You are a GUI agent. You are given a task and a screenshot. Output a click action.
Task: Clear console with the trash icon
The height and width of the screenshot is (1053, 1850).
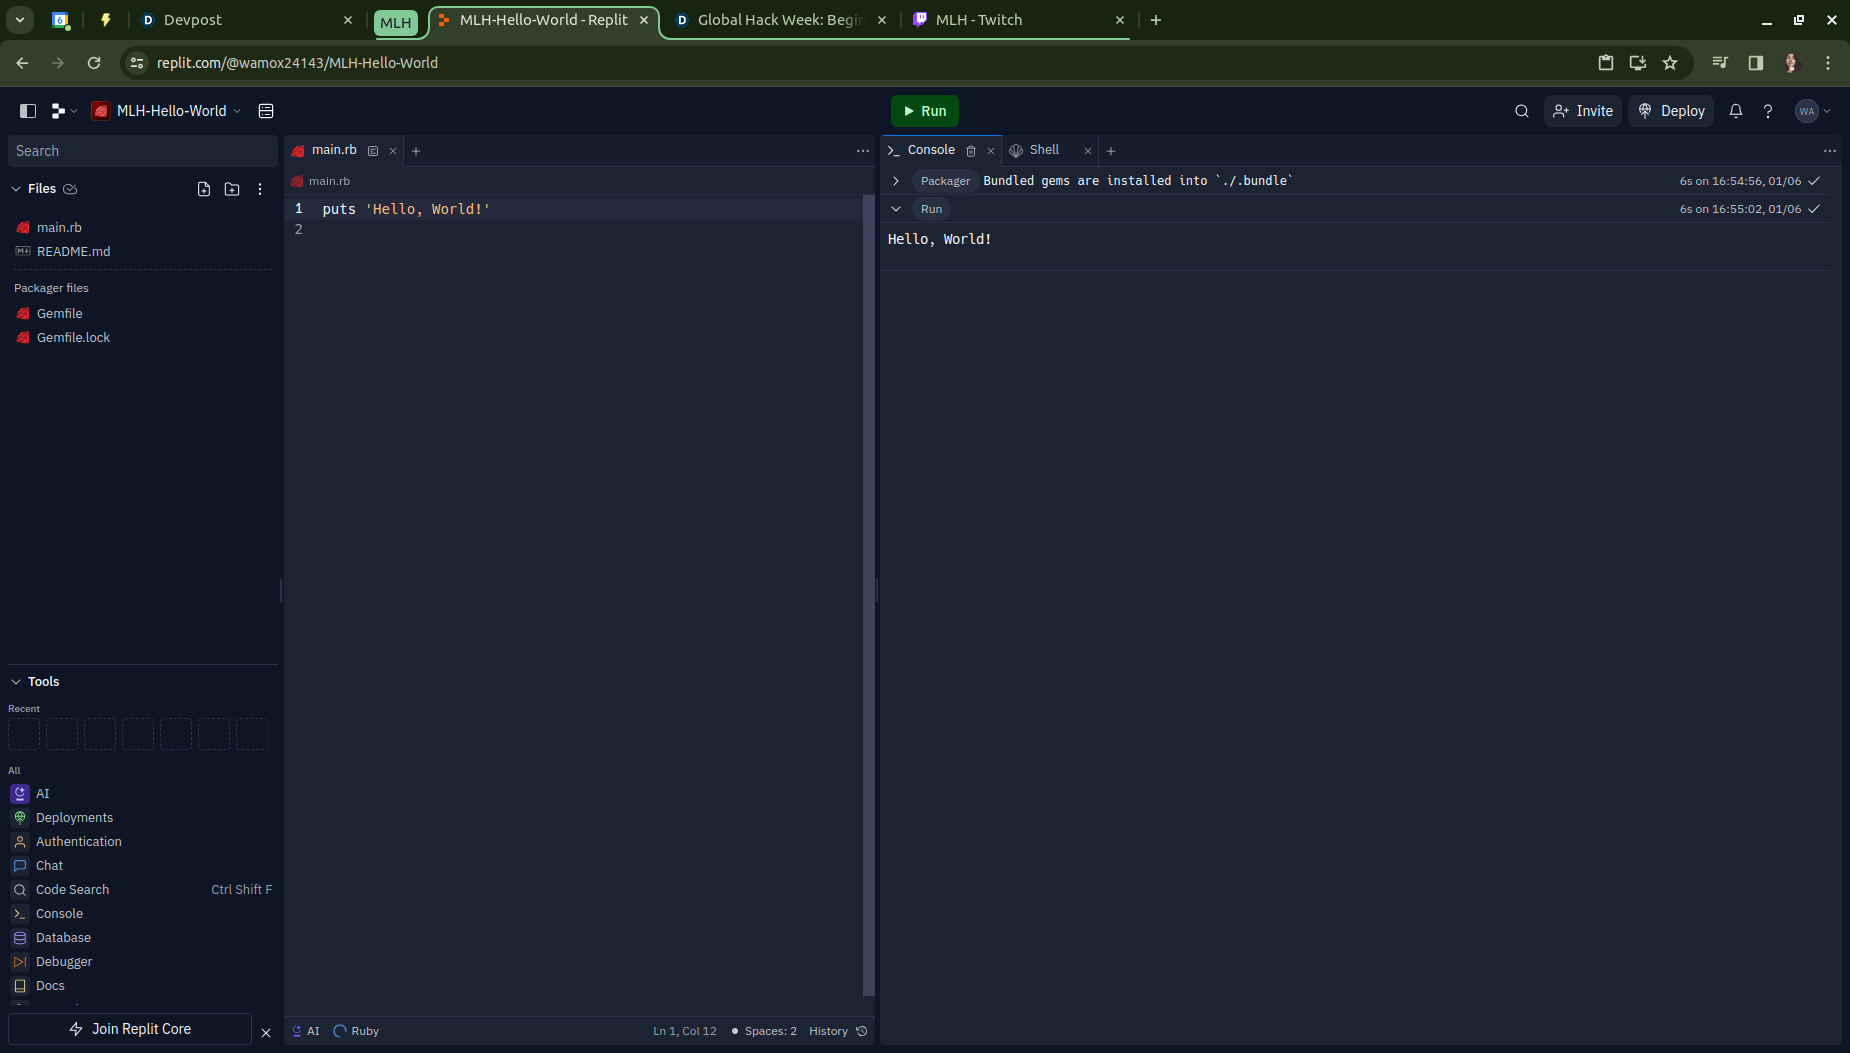pyautogui.click(x=971, y=151)
